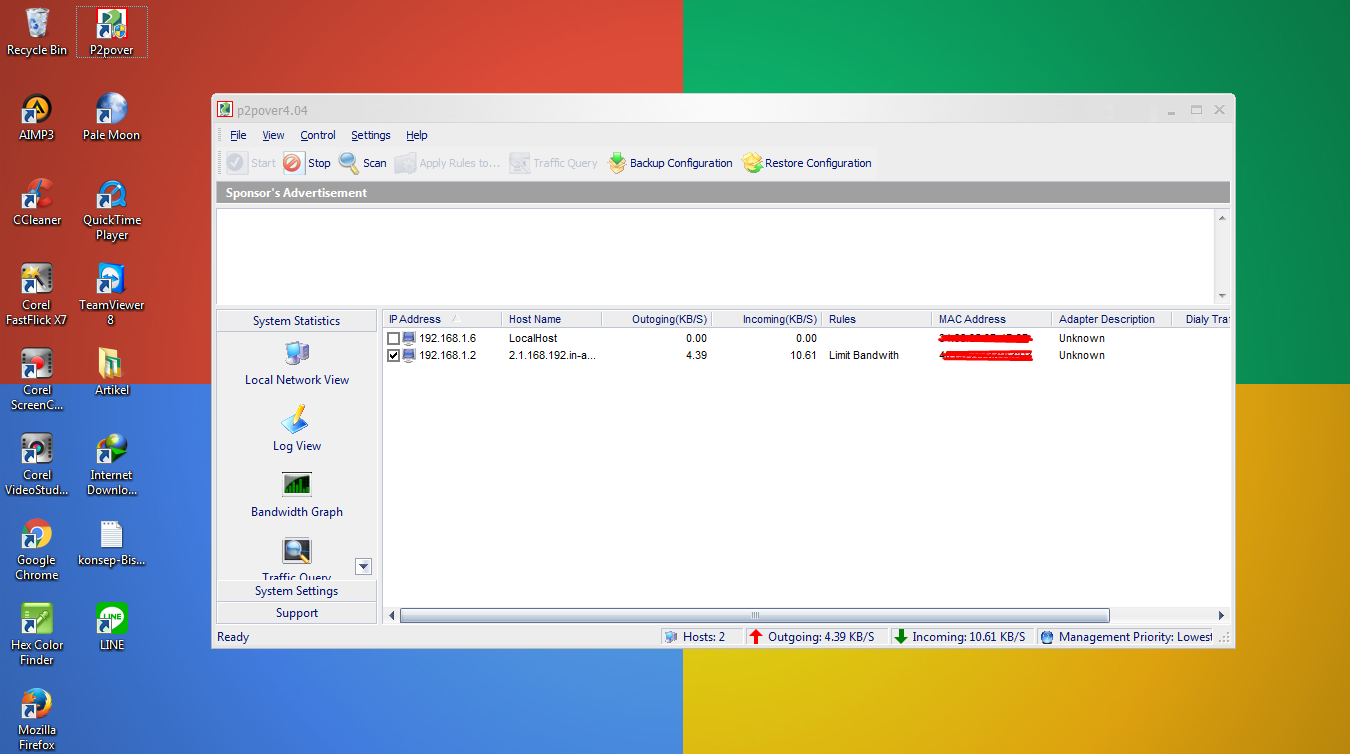This screenshot has height=754, width=1350.
Task: Open Bandwidth Graph in sidebar
Action: (x=297, y=495)
